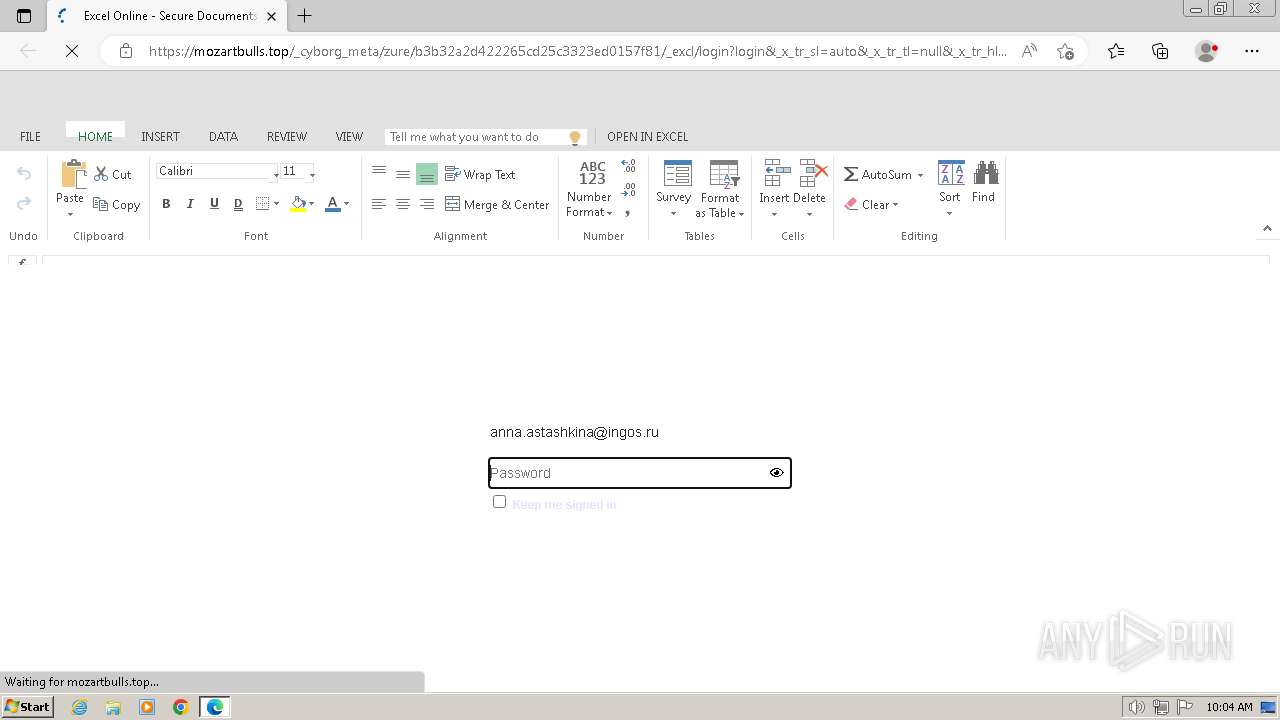Toggle Bold formatting
Screen dimensions: 1280x720
tap(166, 204)
